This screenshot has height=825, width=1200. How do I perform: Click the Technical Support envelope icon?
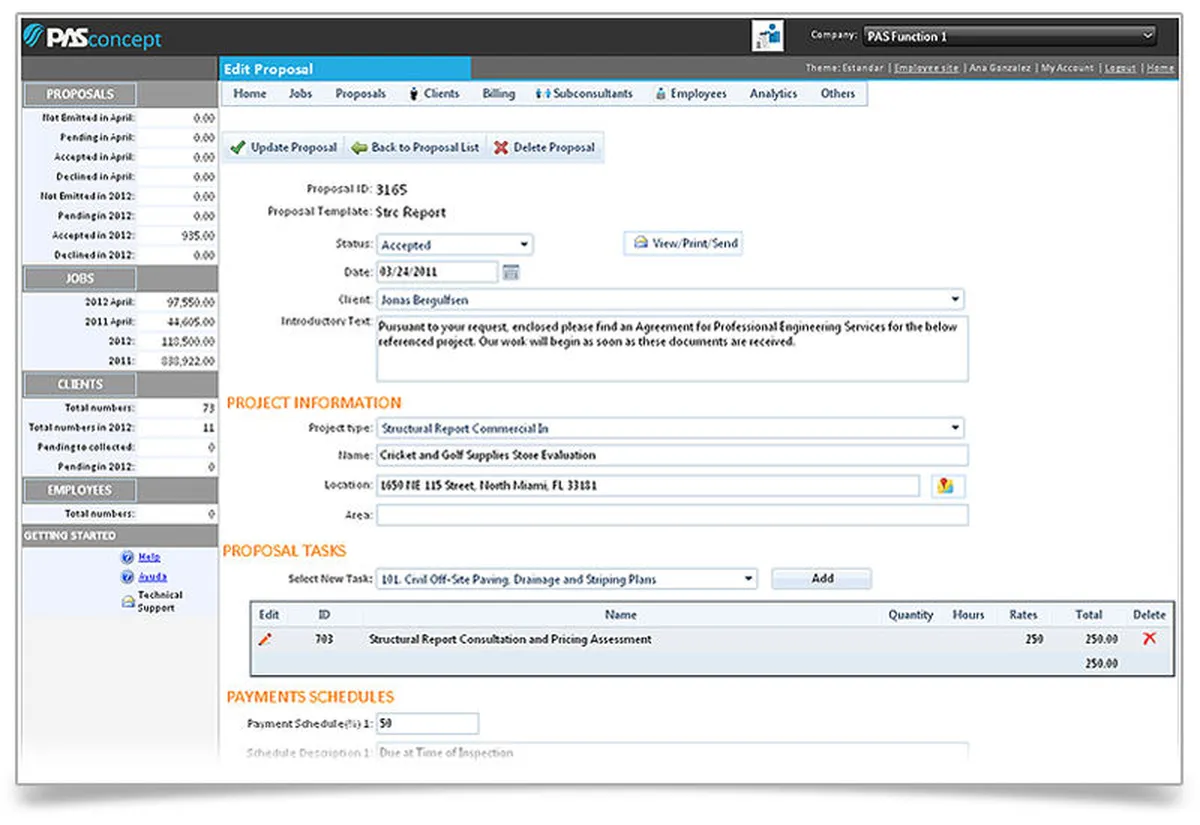click(127, 602)
